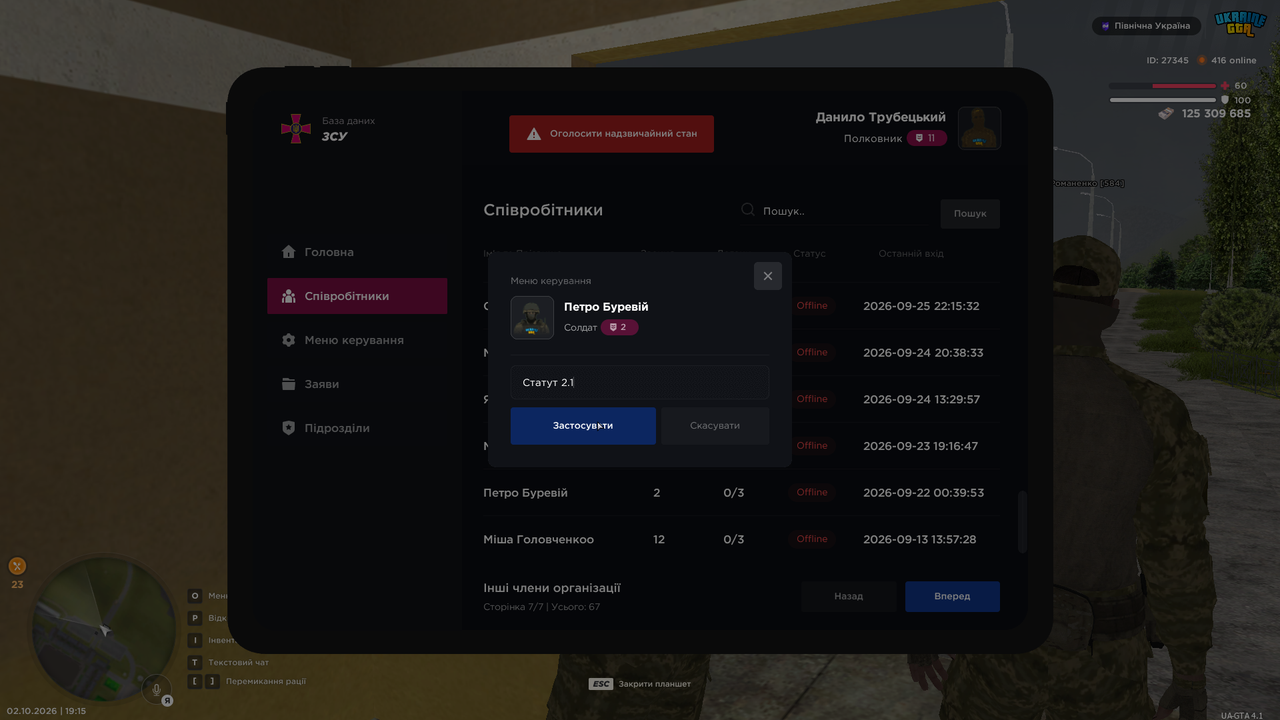
Task: Click the microphone icon near the minimap
Action: click(155, 689)
